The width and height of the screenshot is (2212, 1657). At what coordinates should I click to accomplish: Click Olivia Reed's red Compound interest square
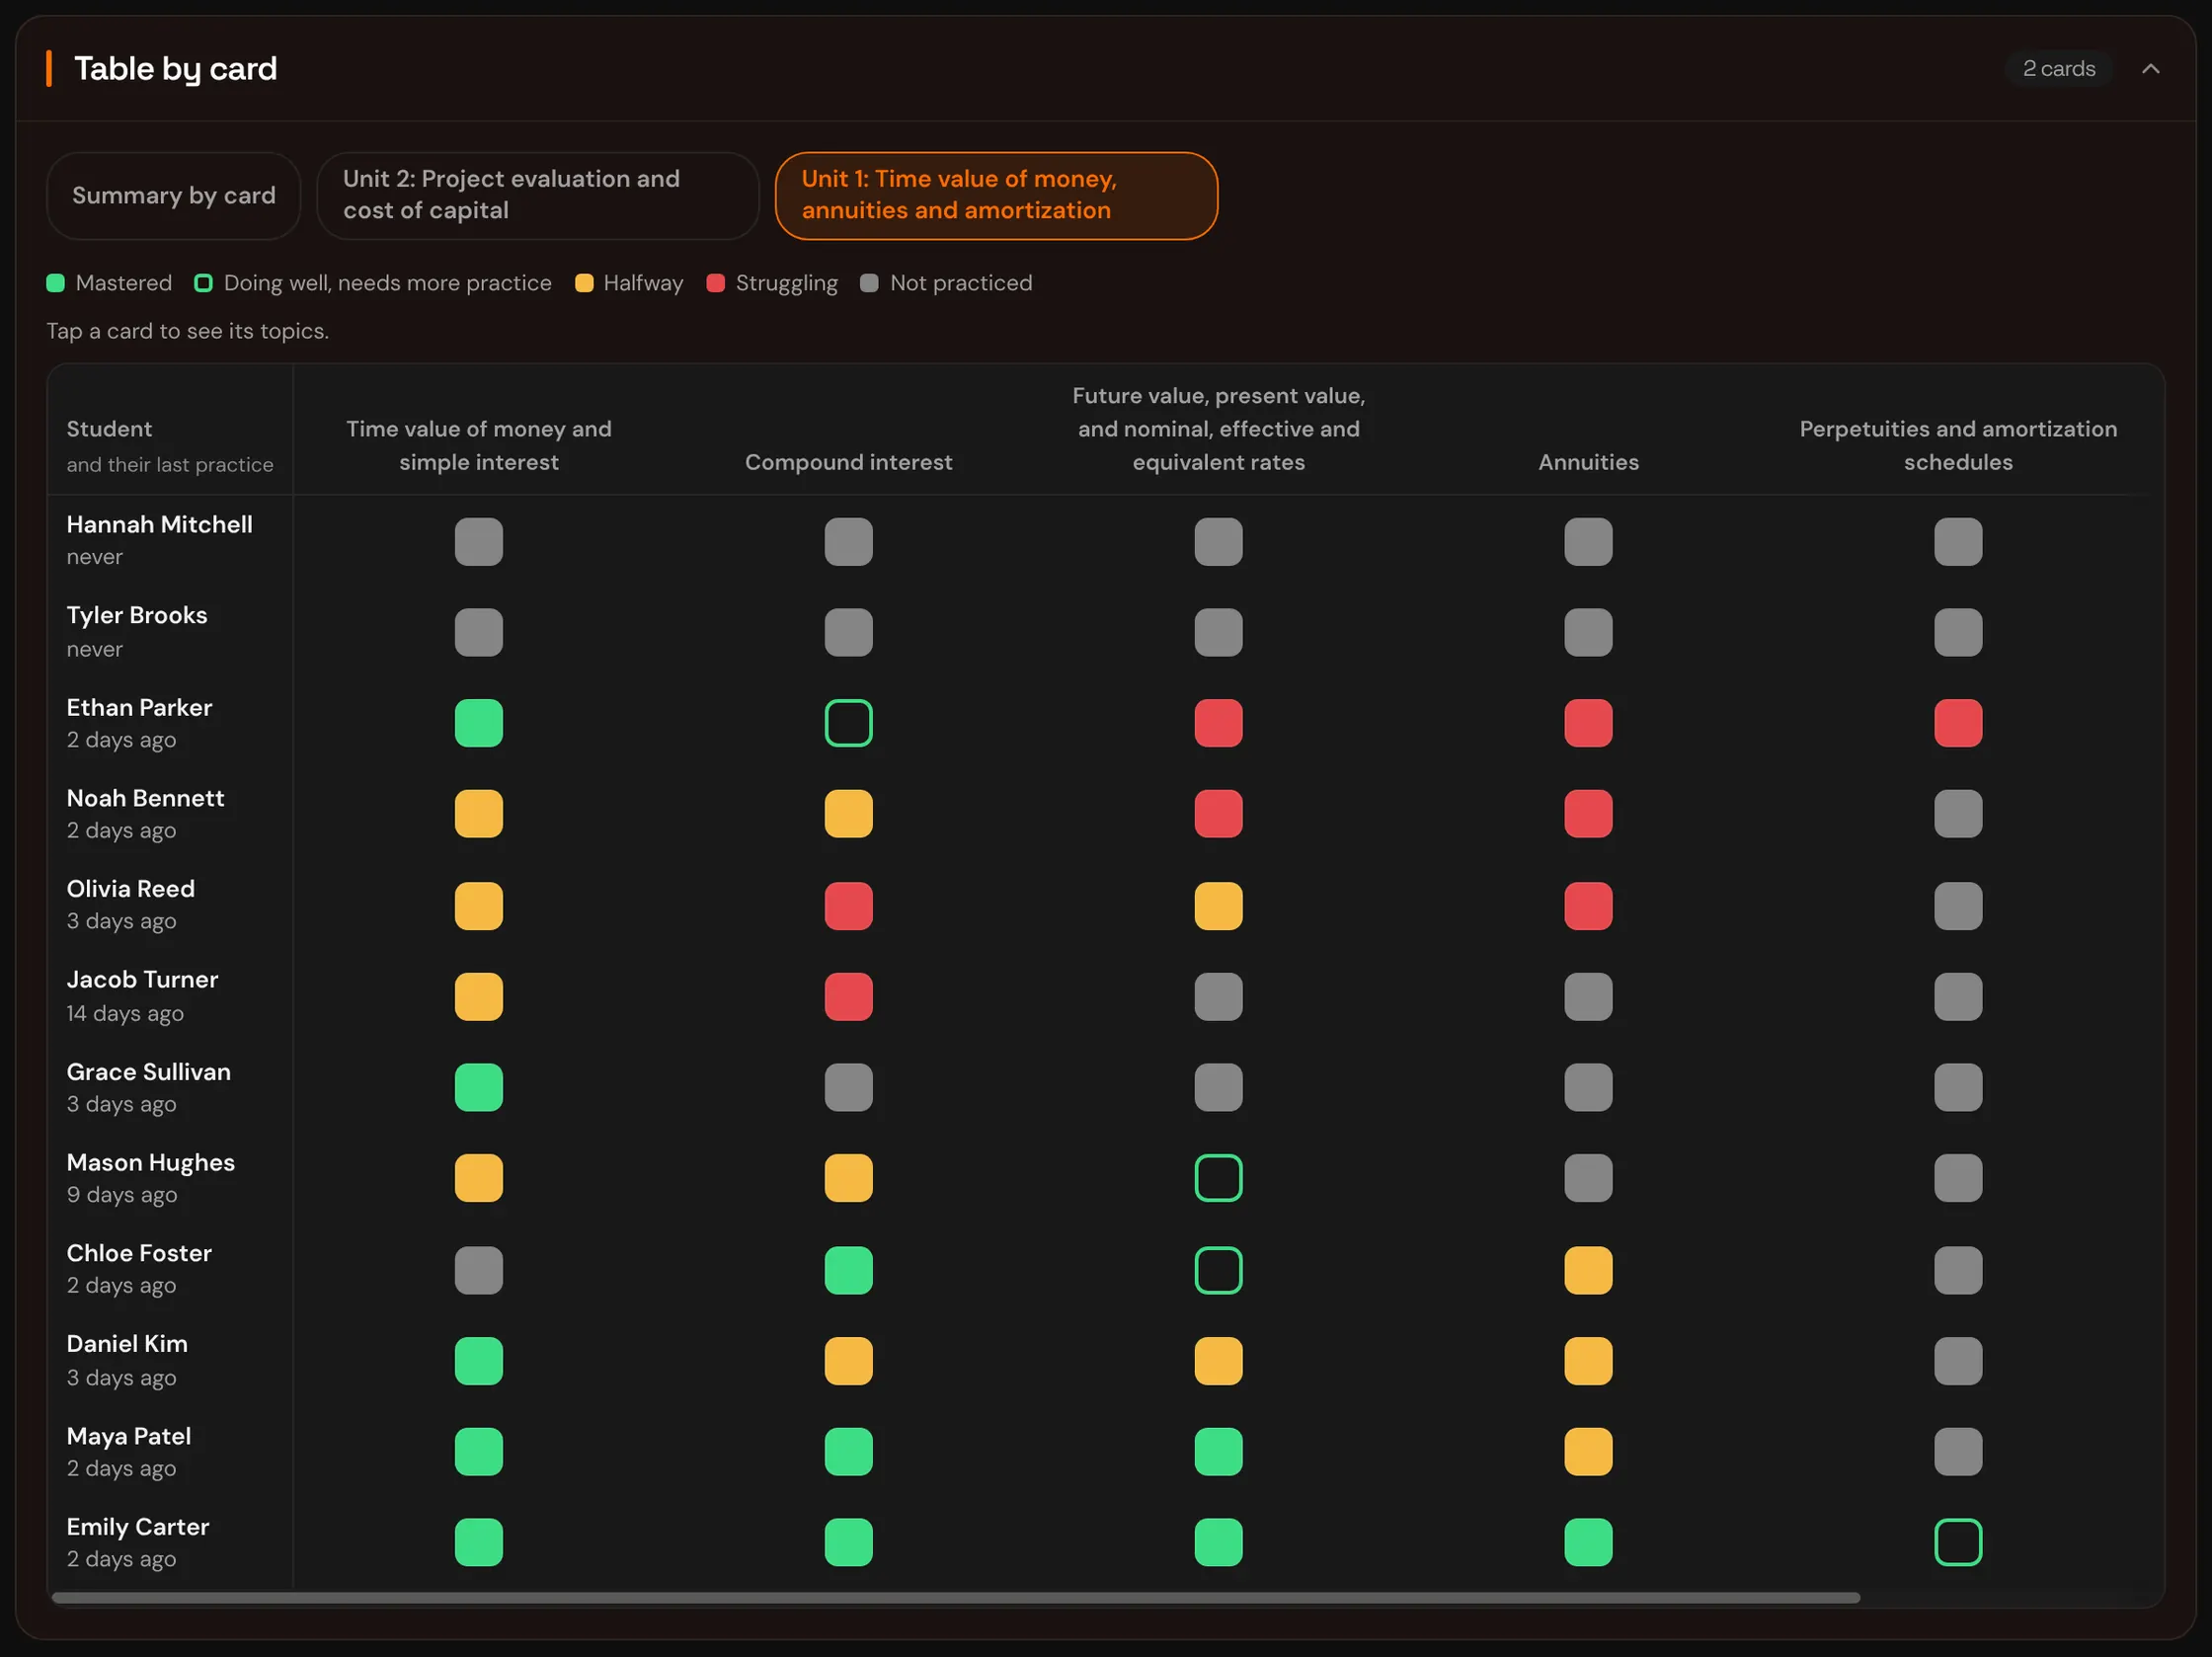(848, 906)
